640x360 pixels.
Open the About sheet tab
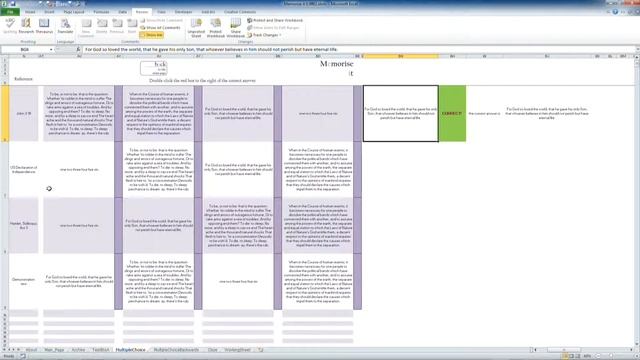pos(31,350)
